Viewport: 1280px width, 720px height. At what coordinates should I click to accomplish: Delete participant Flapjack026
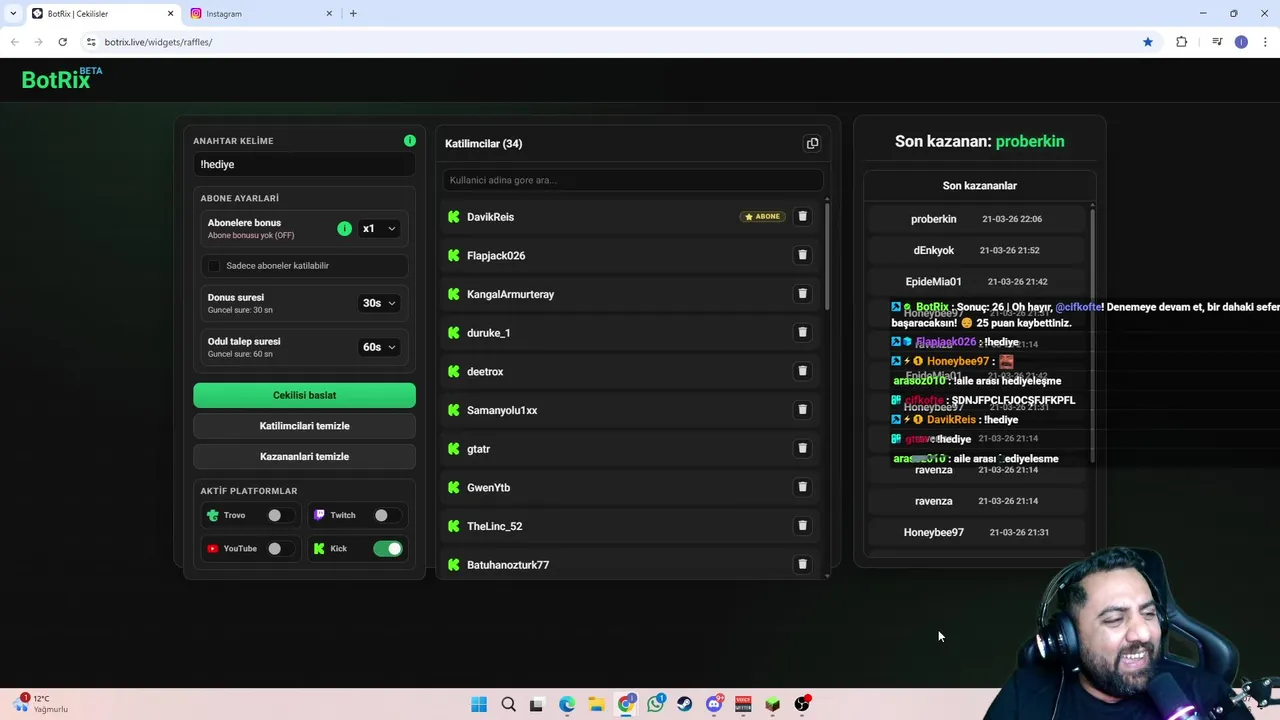[802, 255]
